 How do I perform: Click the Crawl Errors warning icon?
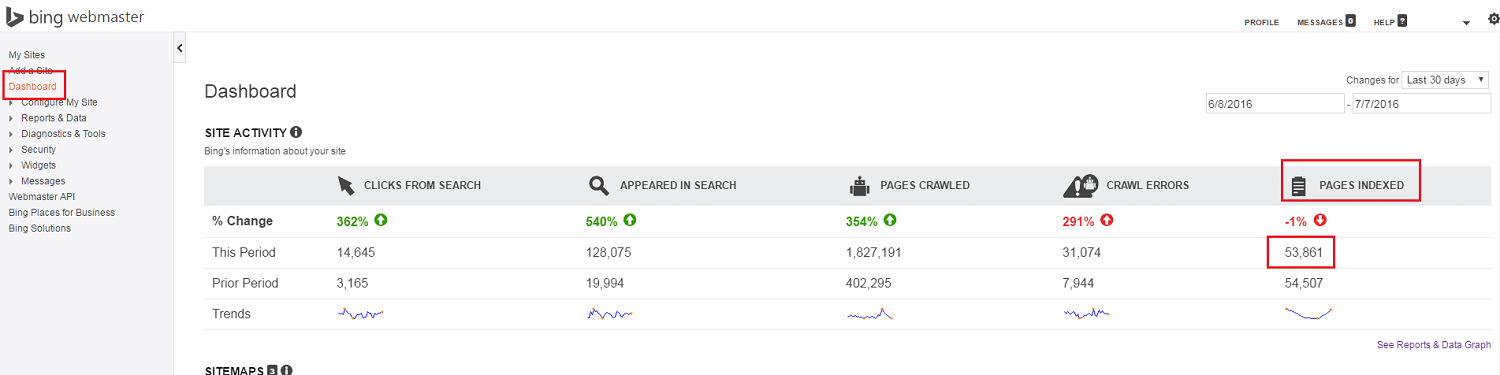[x=1081, y=185]
